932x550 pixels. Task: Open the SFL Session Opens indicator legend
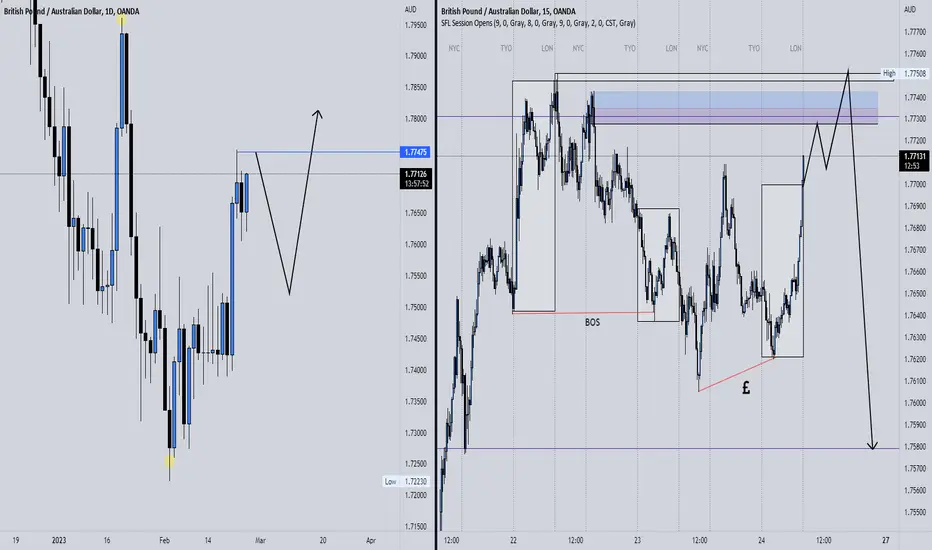point(538,23)
